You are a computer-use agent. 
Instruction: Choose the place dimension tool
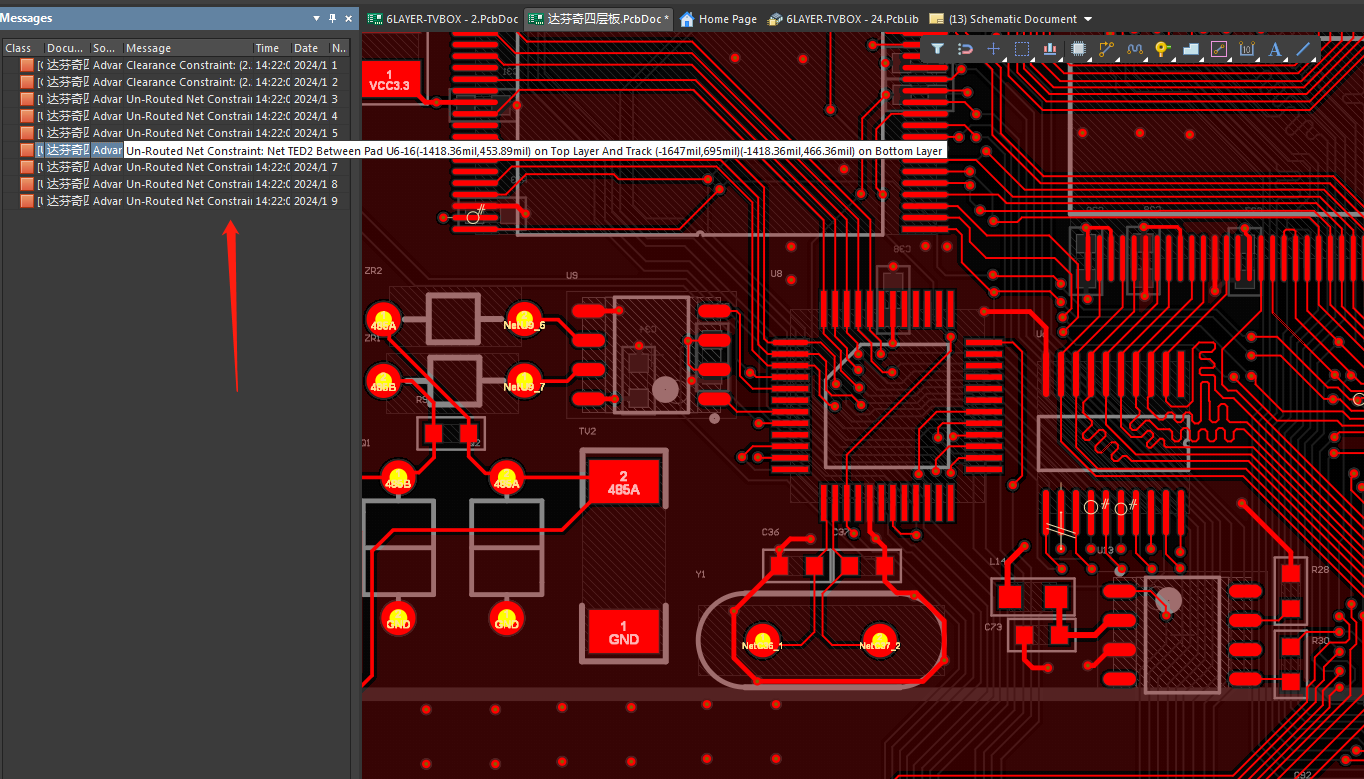1246,48
